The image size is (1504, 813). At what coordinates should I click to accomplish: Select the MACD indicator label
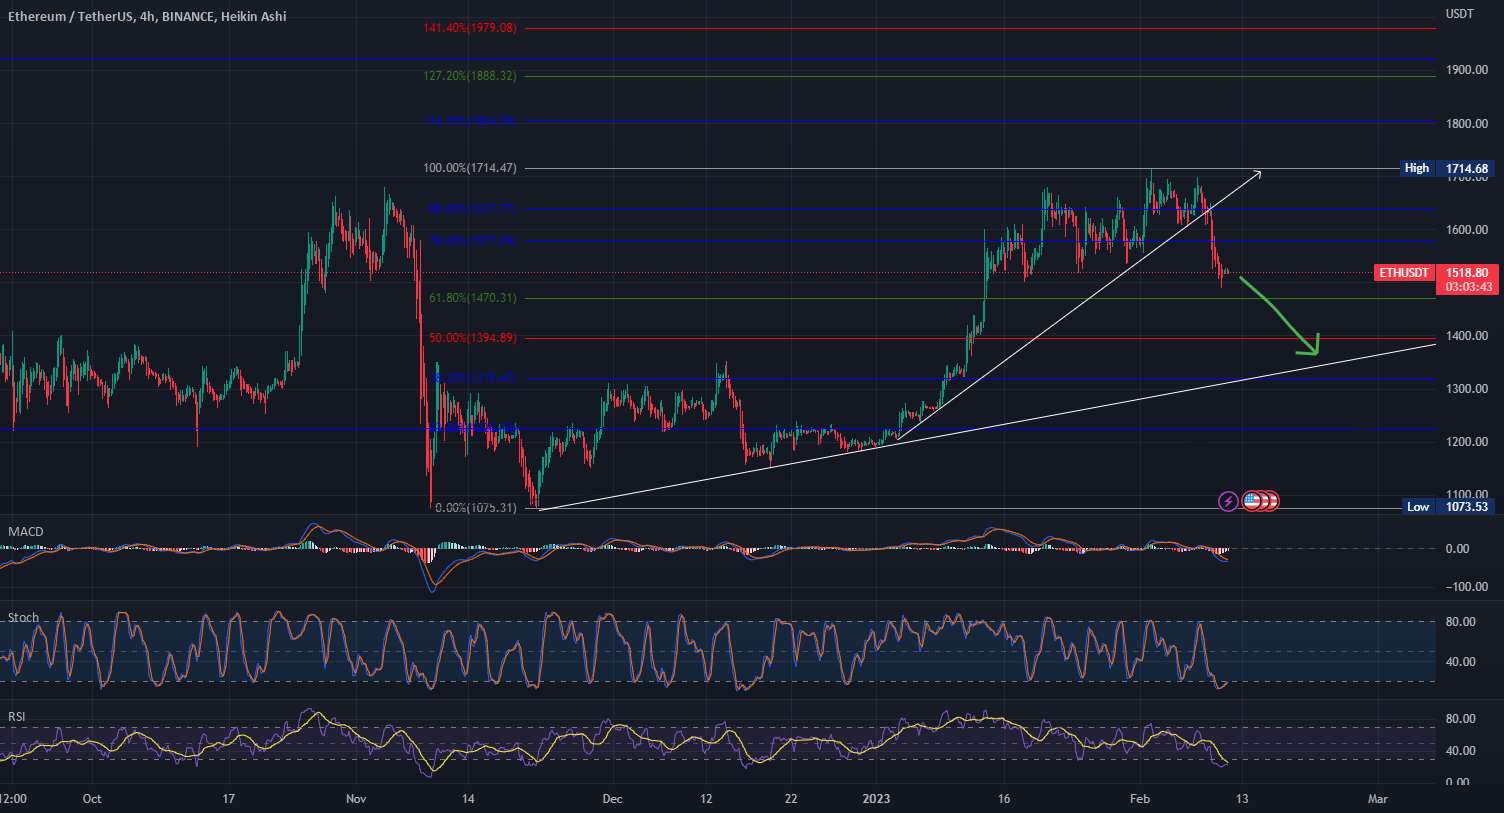25,532
